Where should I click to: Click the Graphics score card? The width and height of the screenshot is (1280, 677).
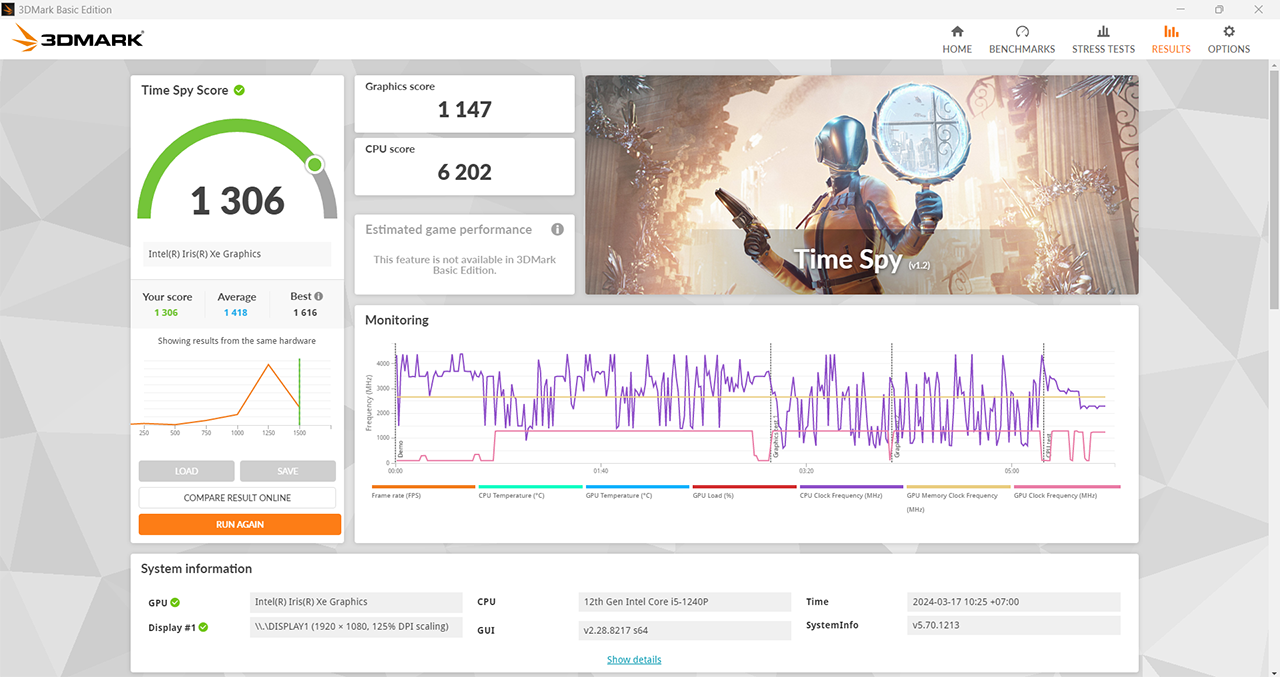465,103
